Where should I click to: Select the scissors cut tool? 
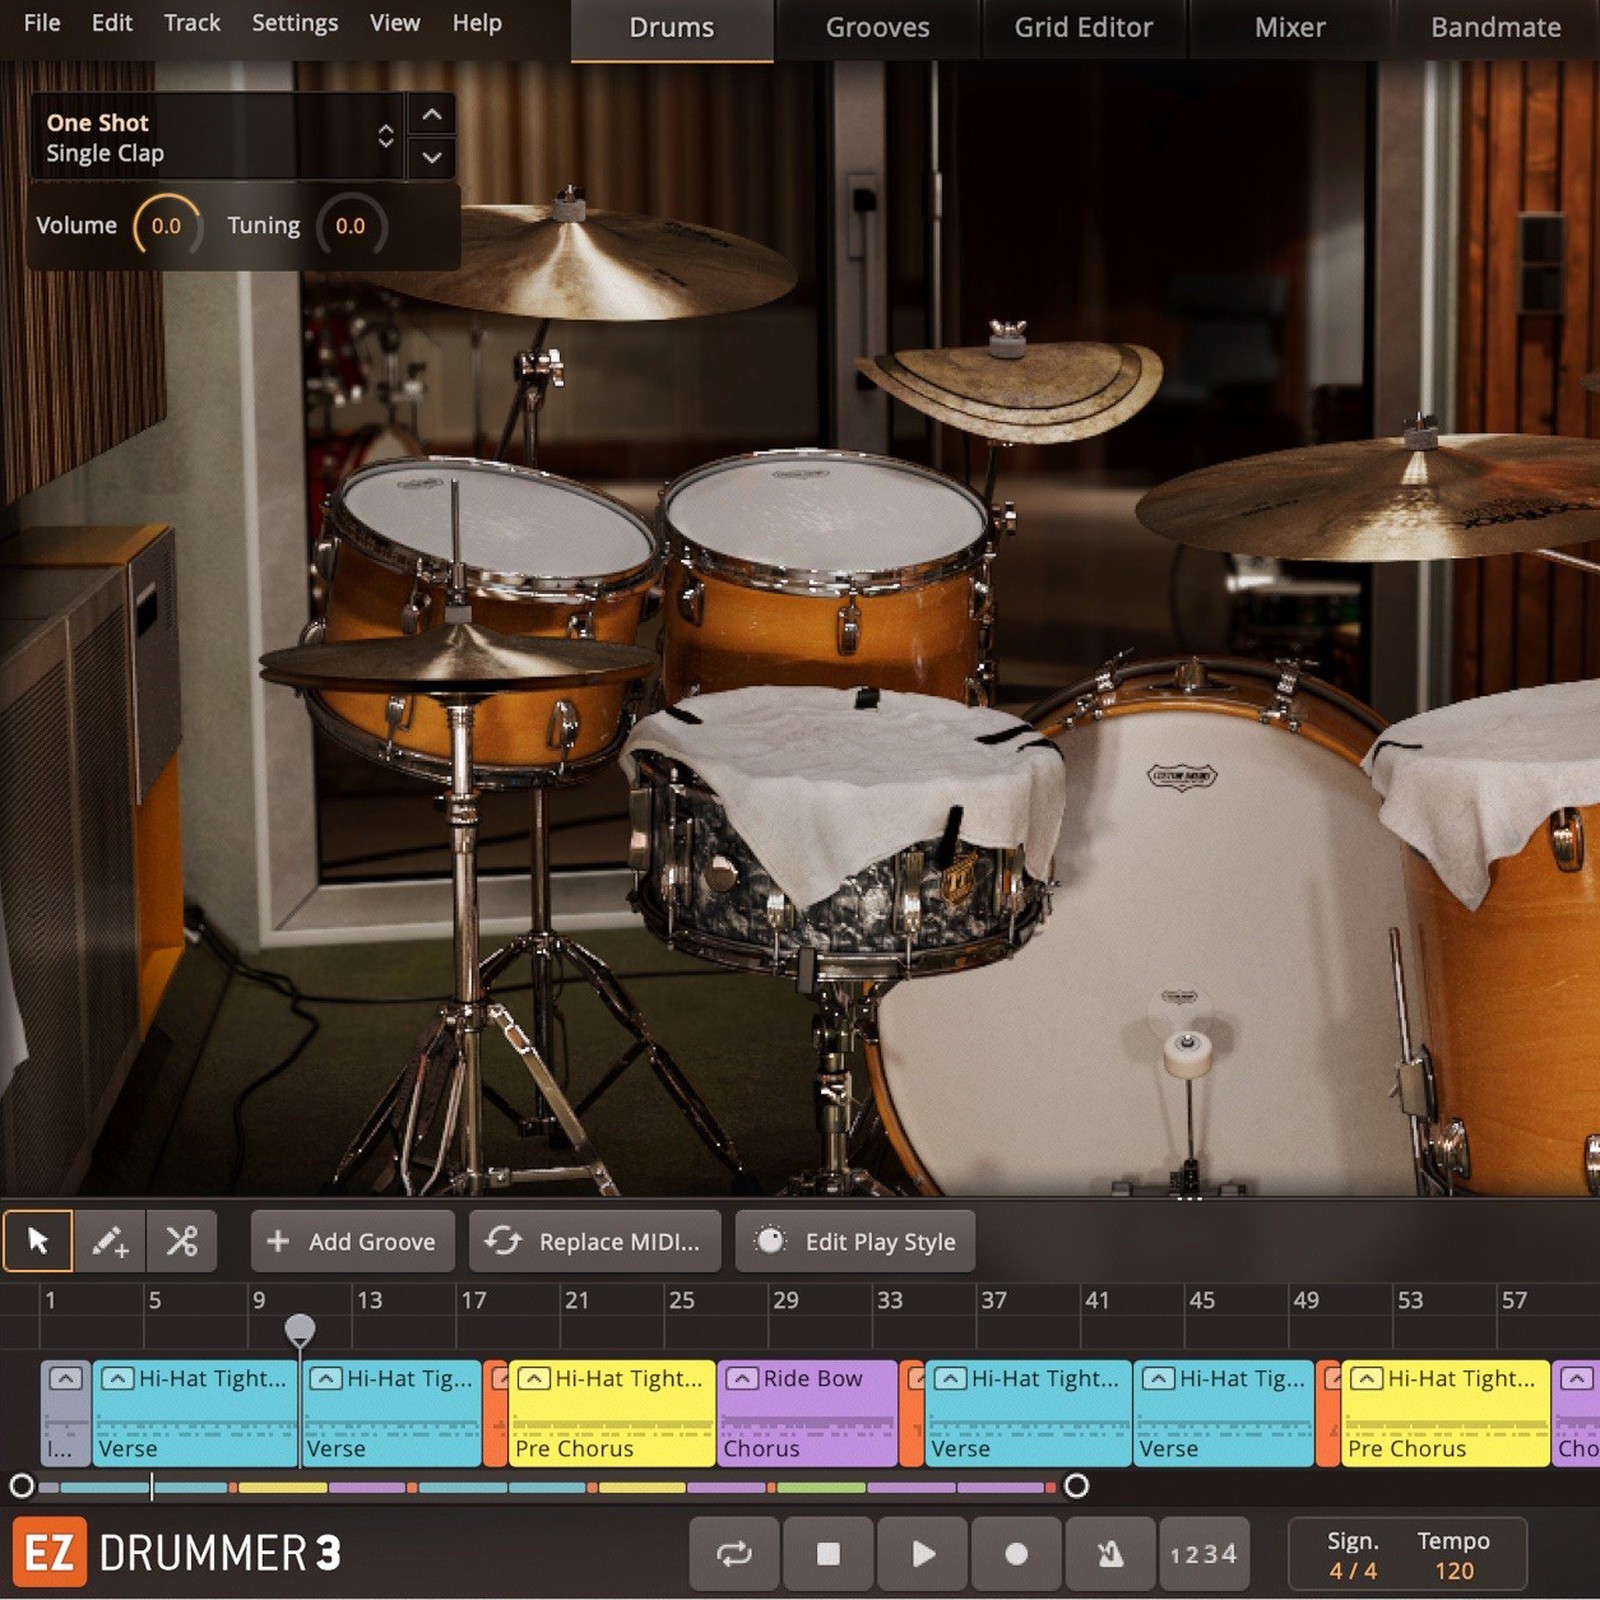182,1241
